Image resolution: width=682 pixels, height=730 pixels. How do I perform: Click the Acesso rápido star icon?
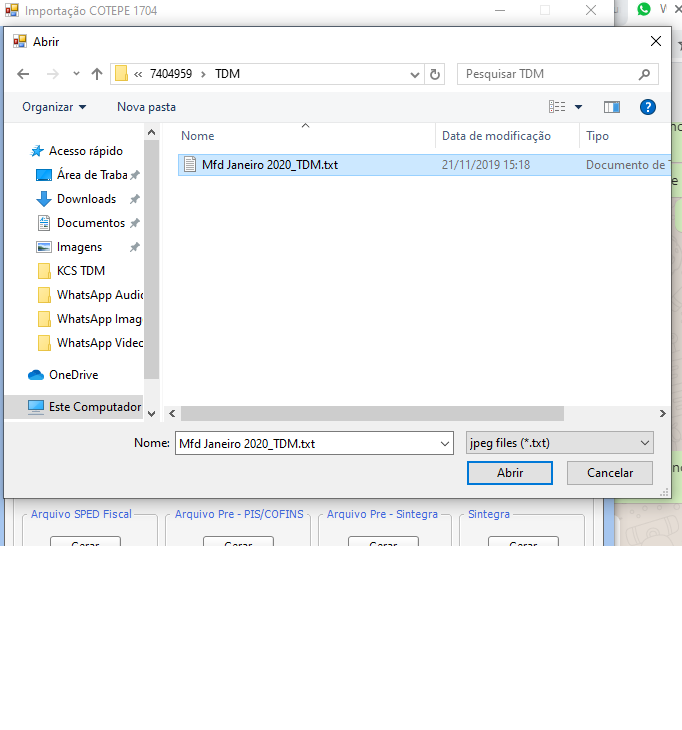point(37,151)
